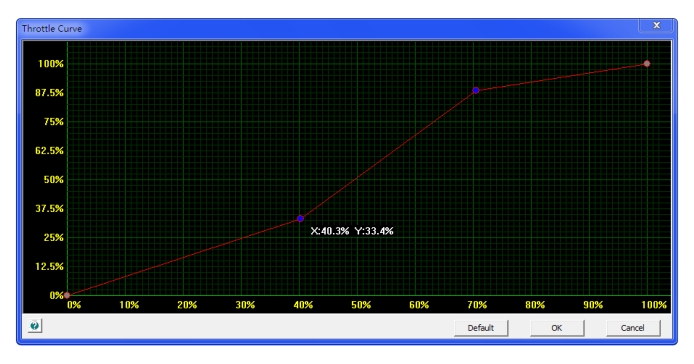694x364 pixels.
Task: Click the 12.5% vertical axis label
Action: (x=50, y=266)
